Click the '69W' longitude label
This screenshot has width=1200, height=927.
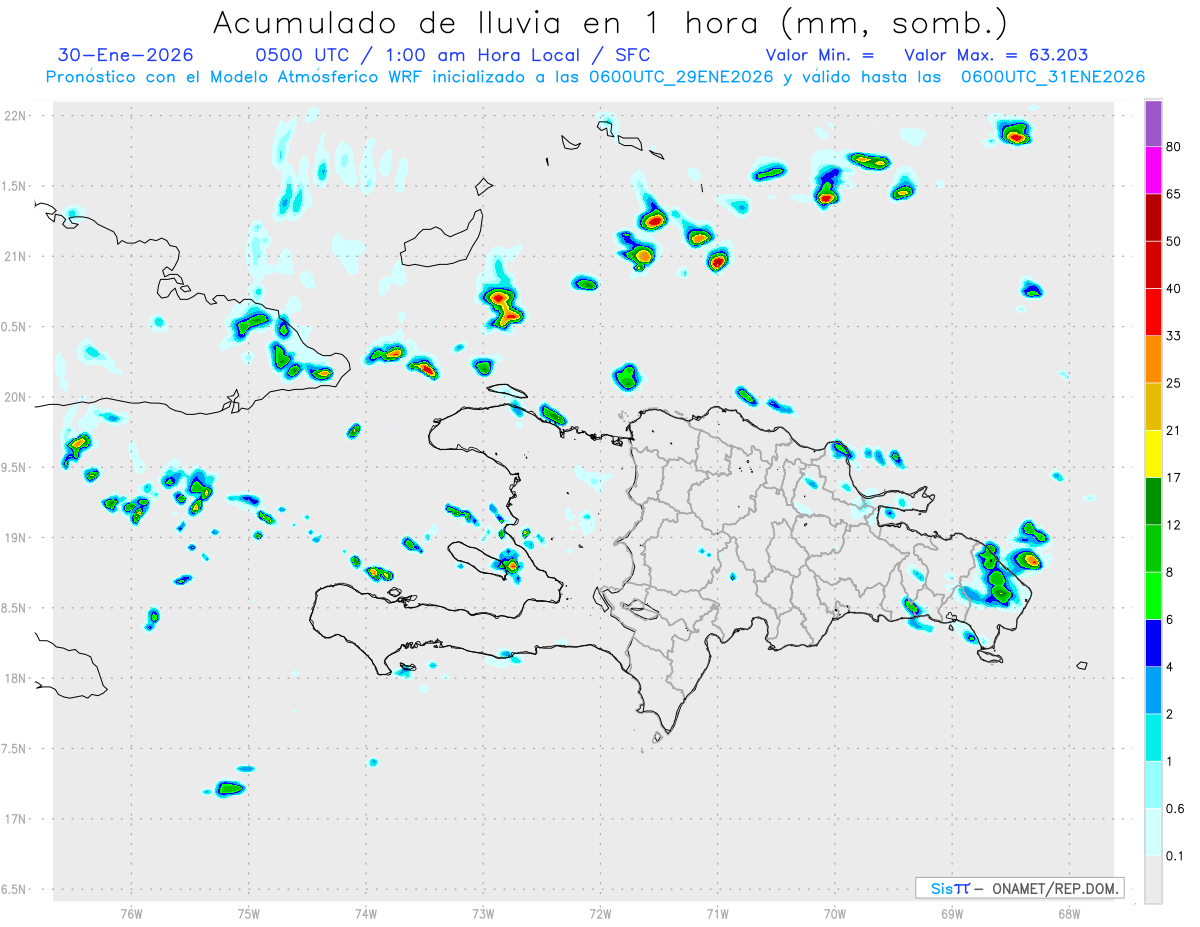(952, 914)
